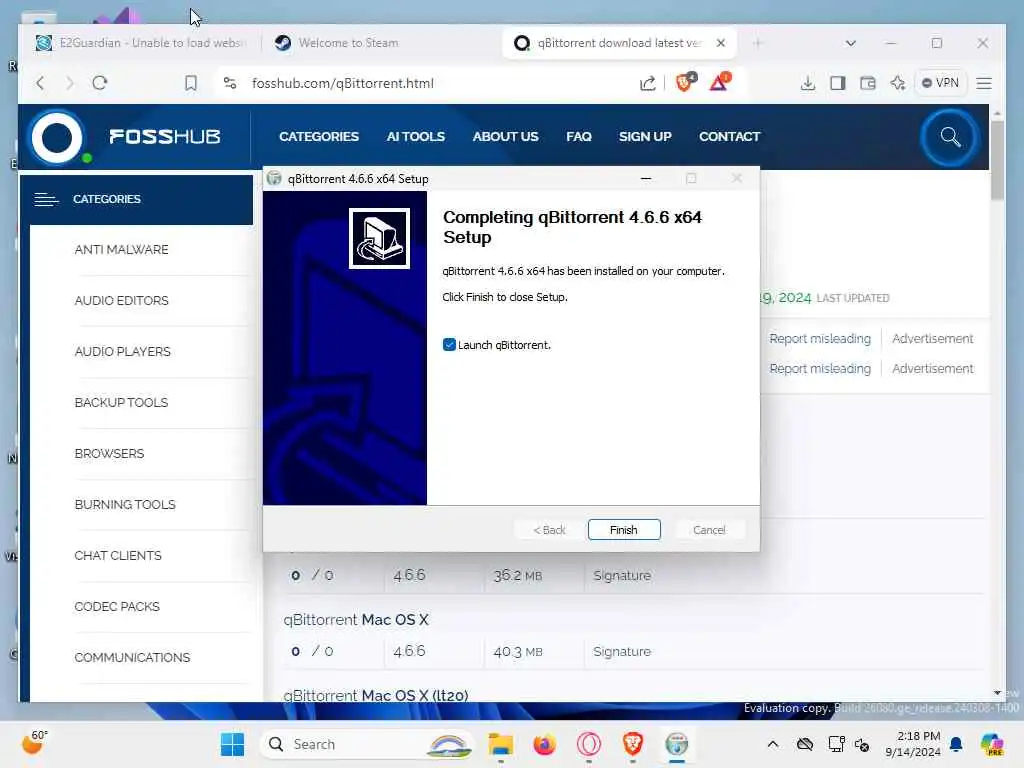Open the tab search dropdown chevron
This screenshot has height=768, width=1024.
pos(850,43)
